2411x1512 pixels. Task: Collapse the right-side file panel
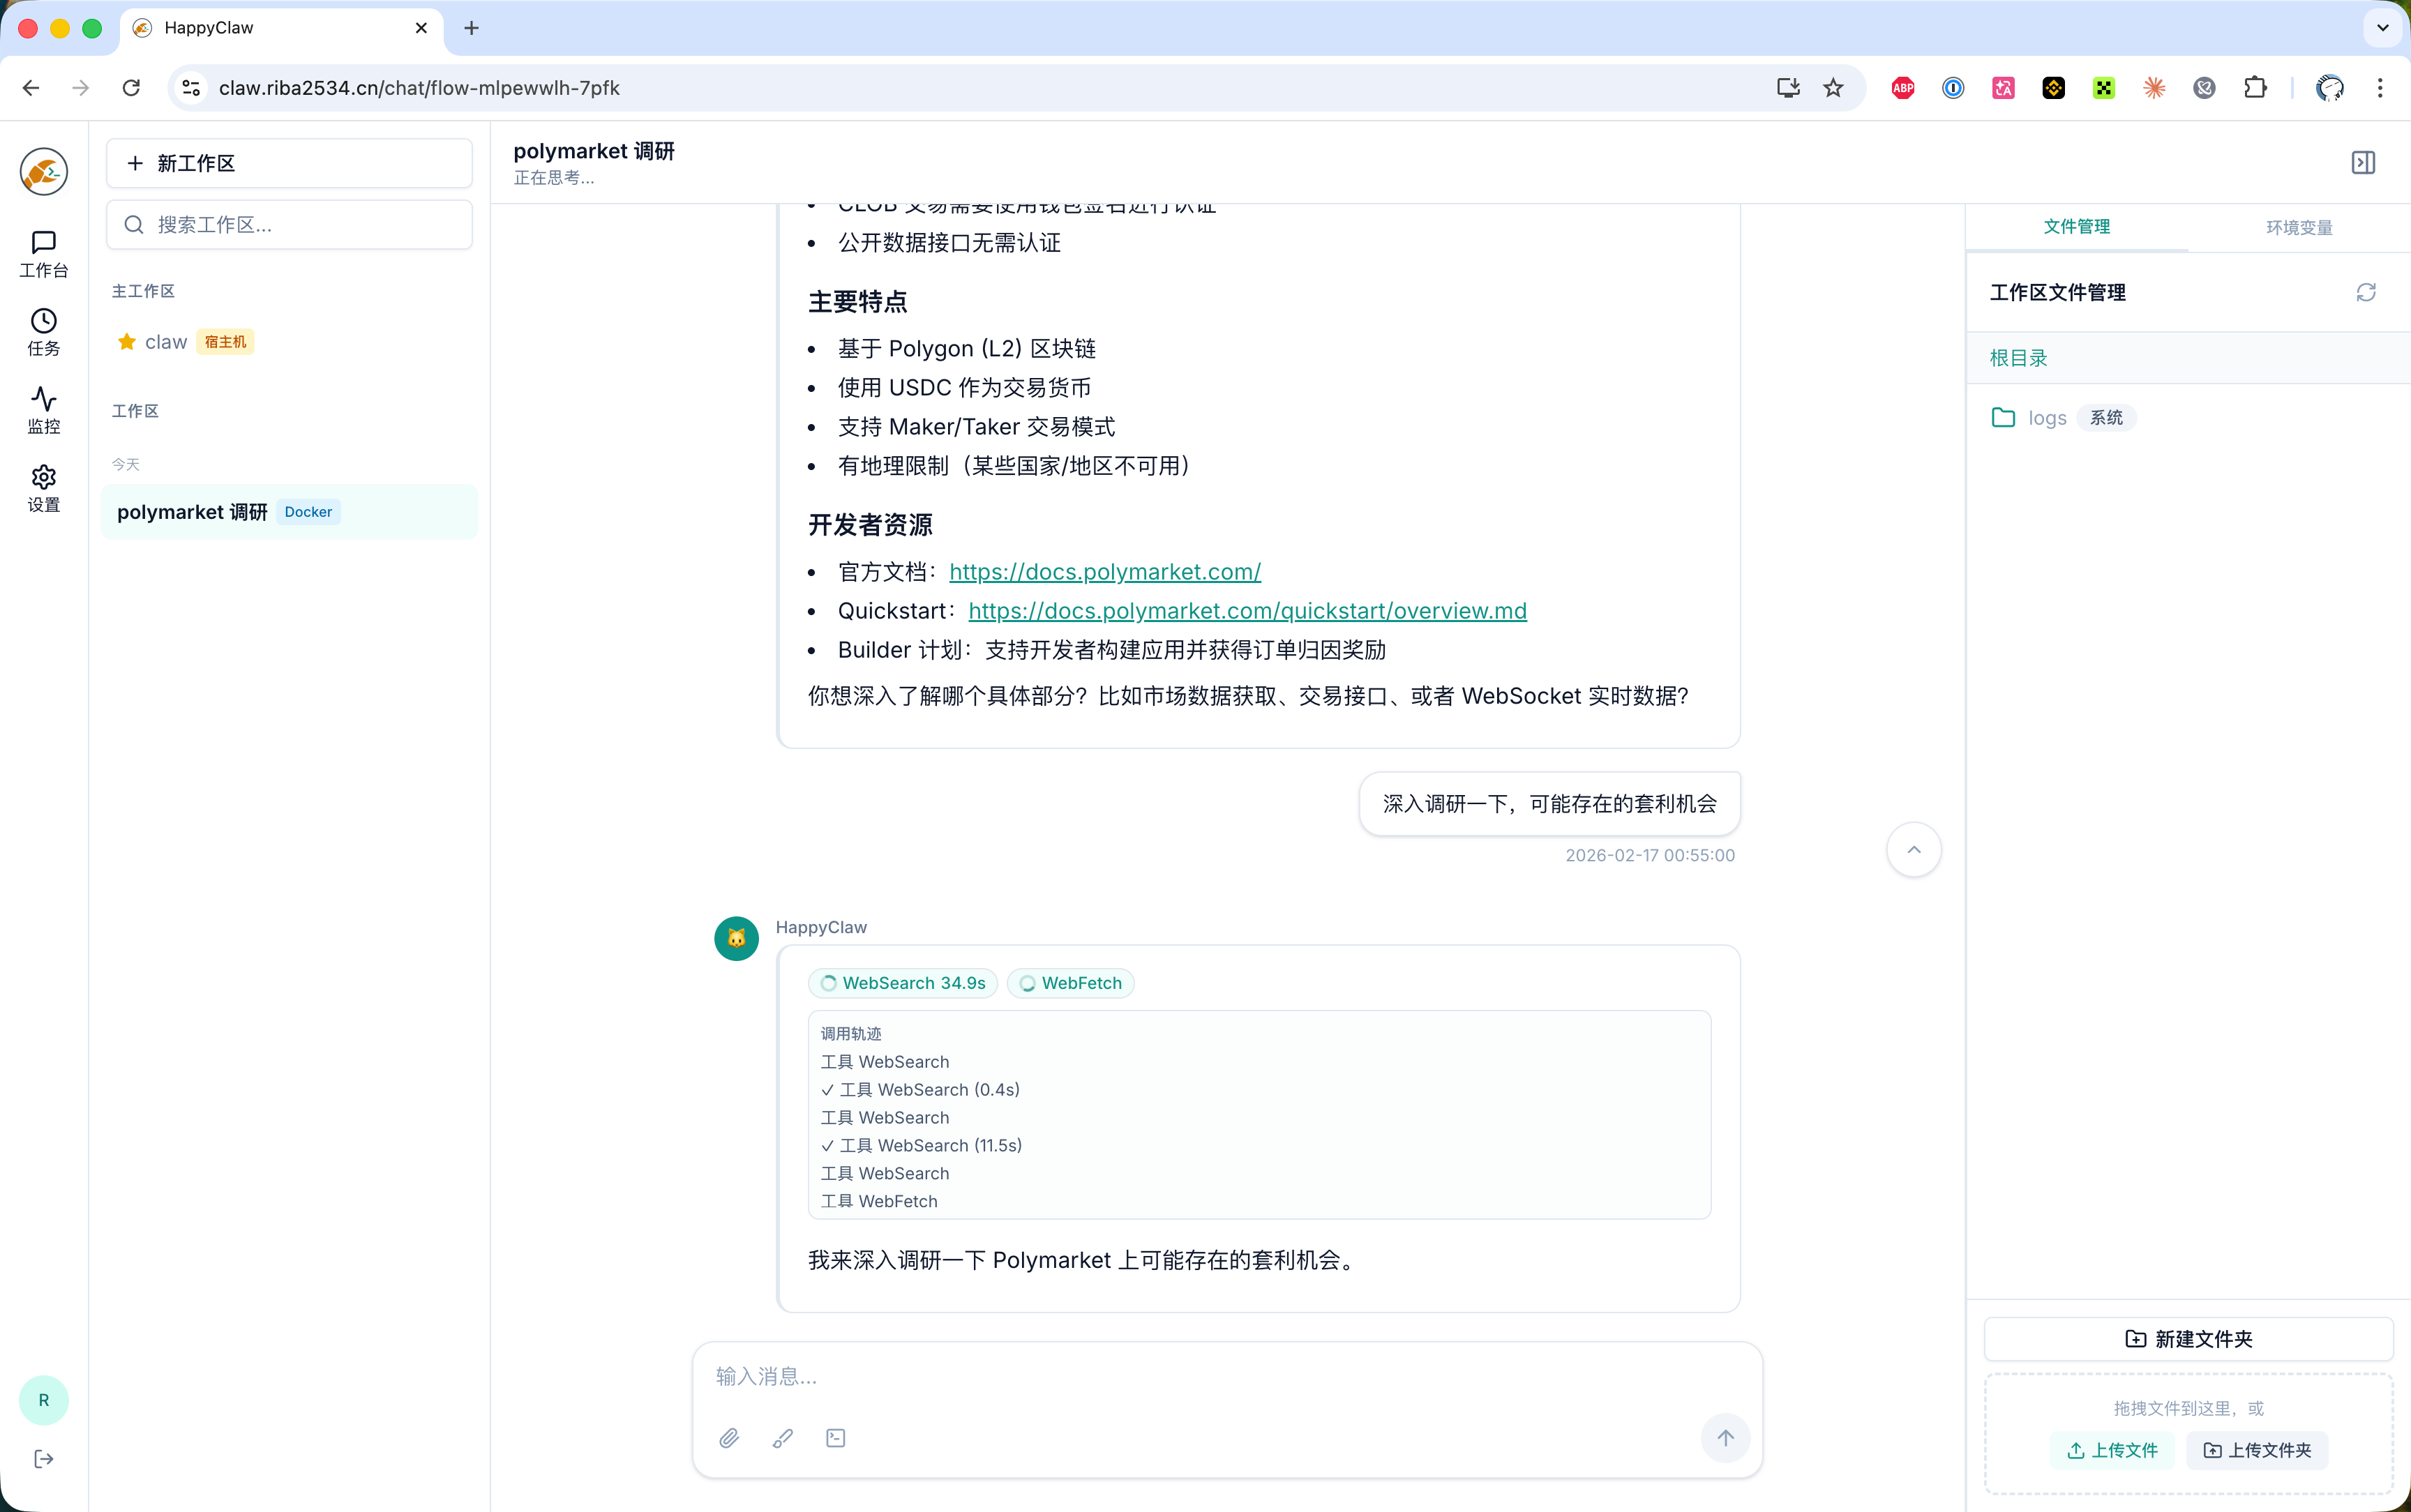tap(2363, 162)
